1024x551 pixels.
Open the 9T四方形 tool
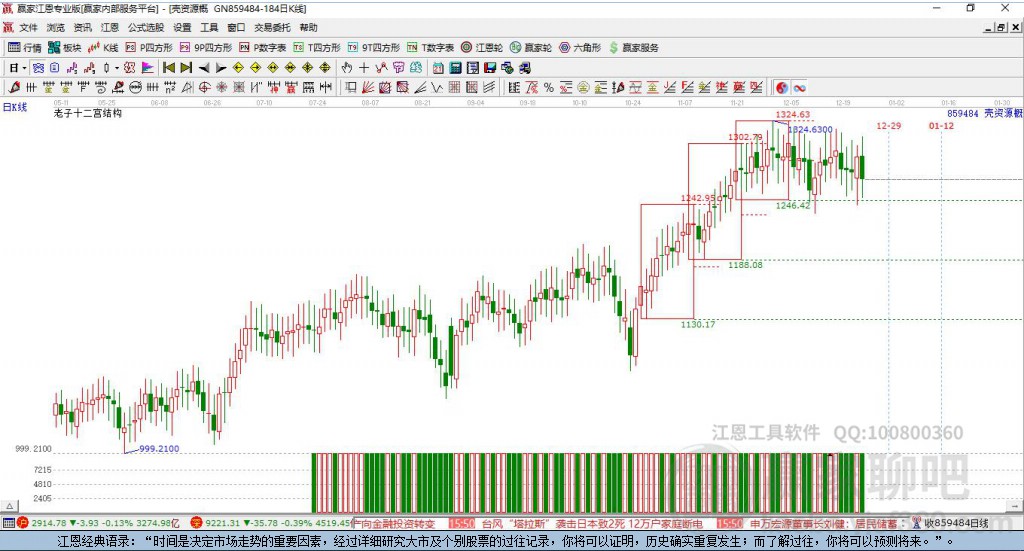pos(374,48)
